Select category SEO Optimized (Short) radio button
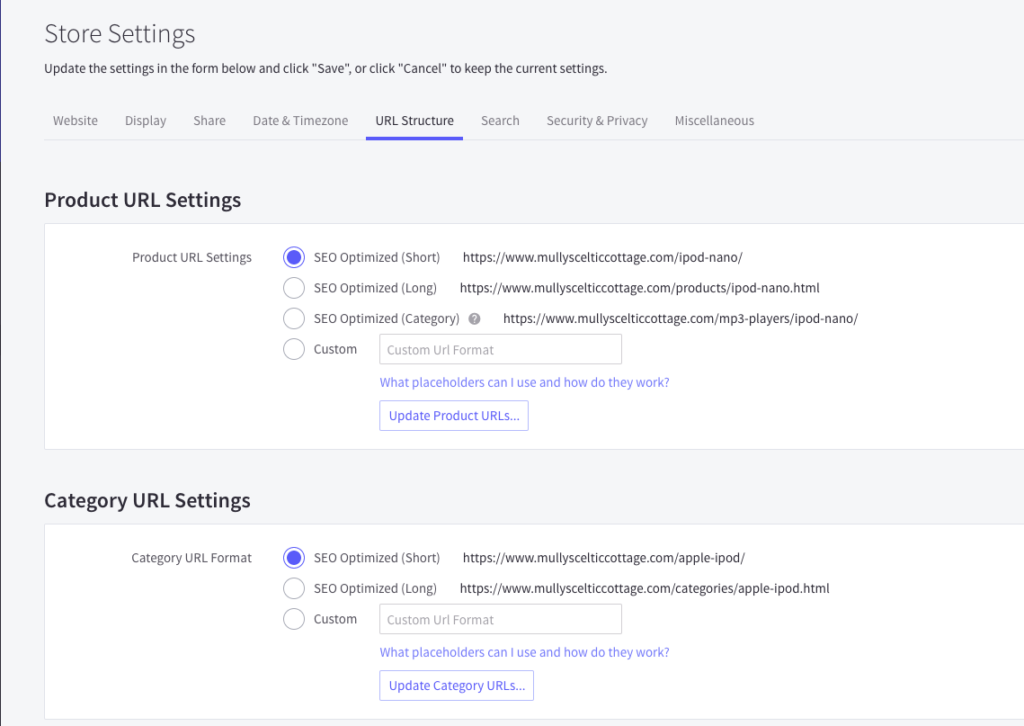The height and width of the screenshot is (726, 1024). pyautogui.click(x=294, y=558)
